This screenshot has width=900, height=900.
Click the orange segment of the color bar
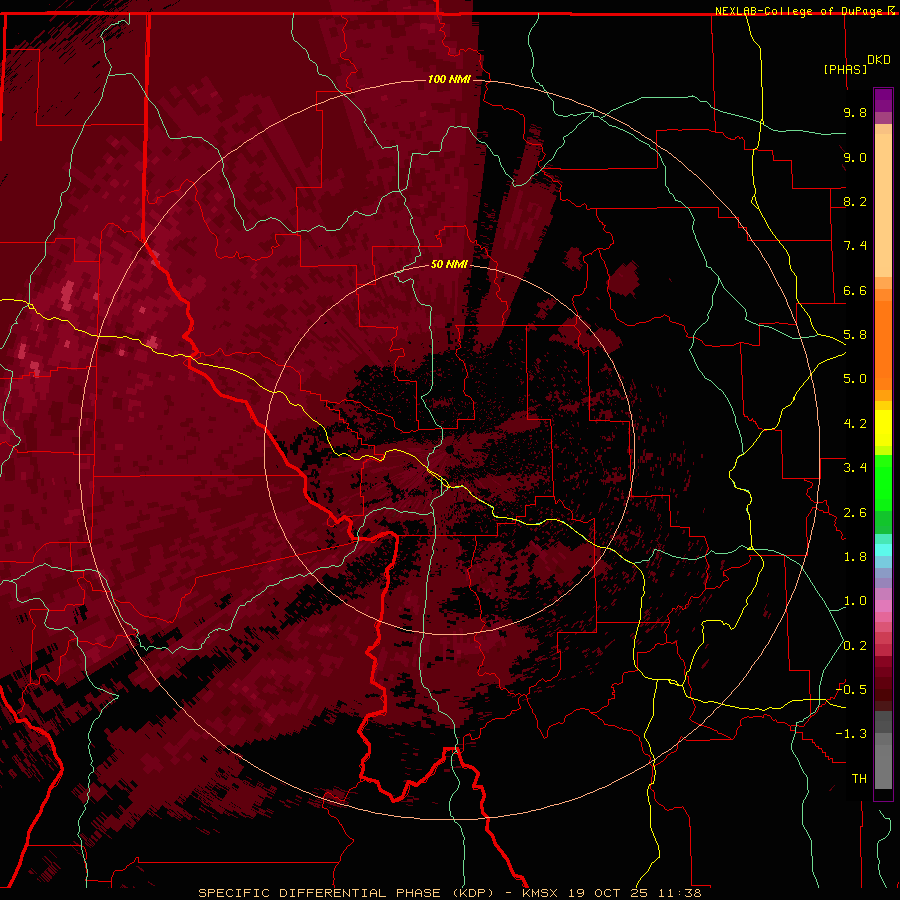(x=883, y=346)
